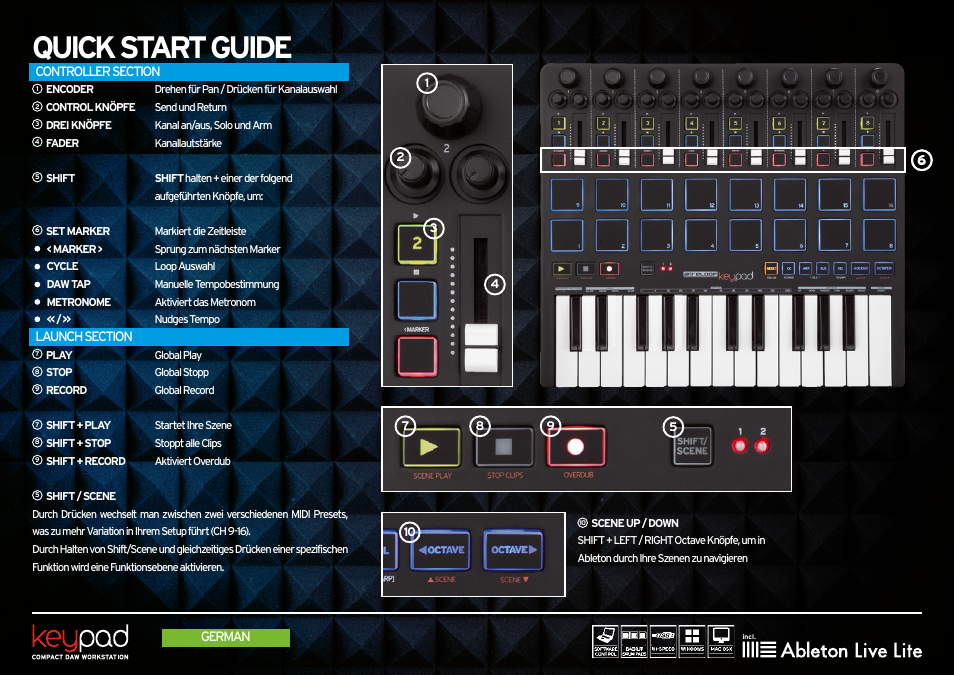This screenshot has height=675, width=954.
Task: Click the LAUNCH SECTION blue header
Action: (x=189, y=337)
